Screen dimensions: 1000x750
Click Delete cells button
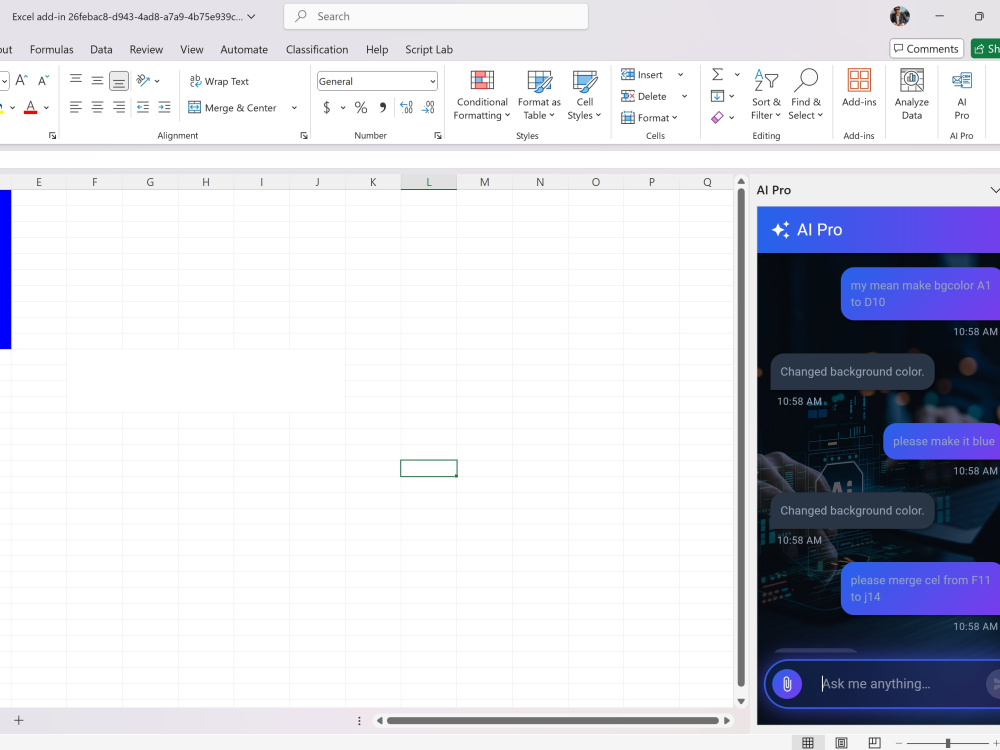click(x=644, y=96)
